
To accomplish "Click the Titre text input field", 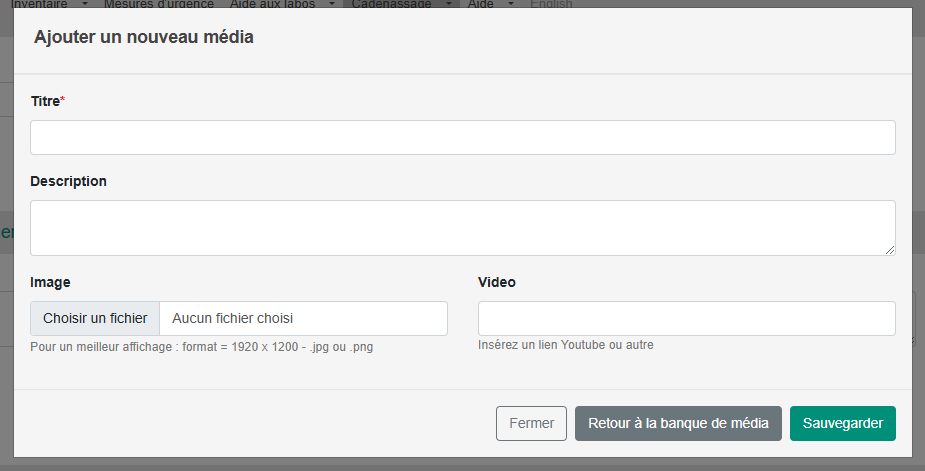I will (x=462, y=138).
